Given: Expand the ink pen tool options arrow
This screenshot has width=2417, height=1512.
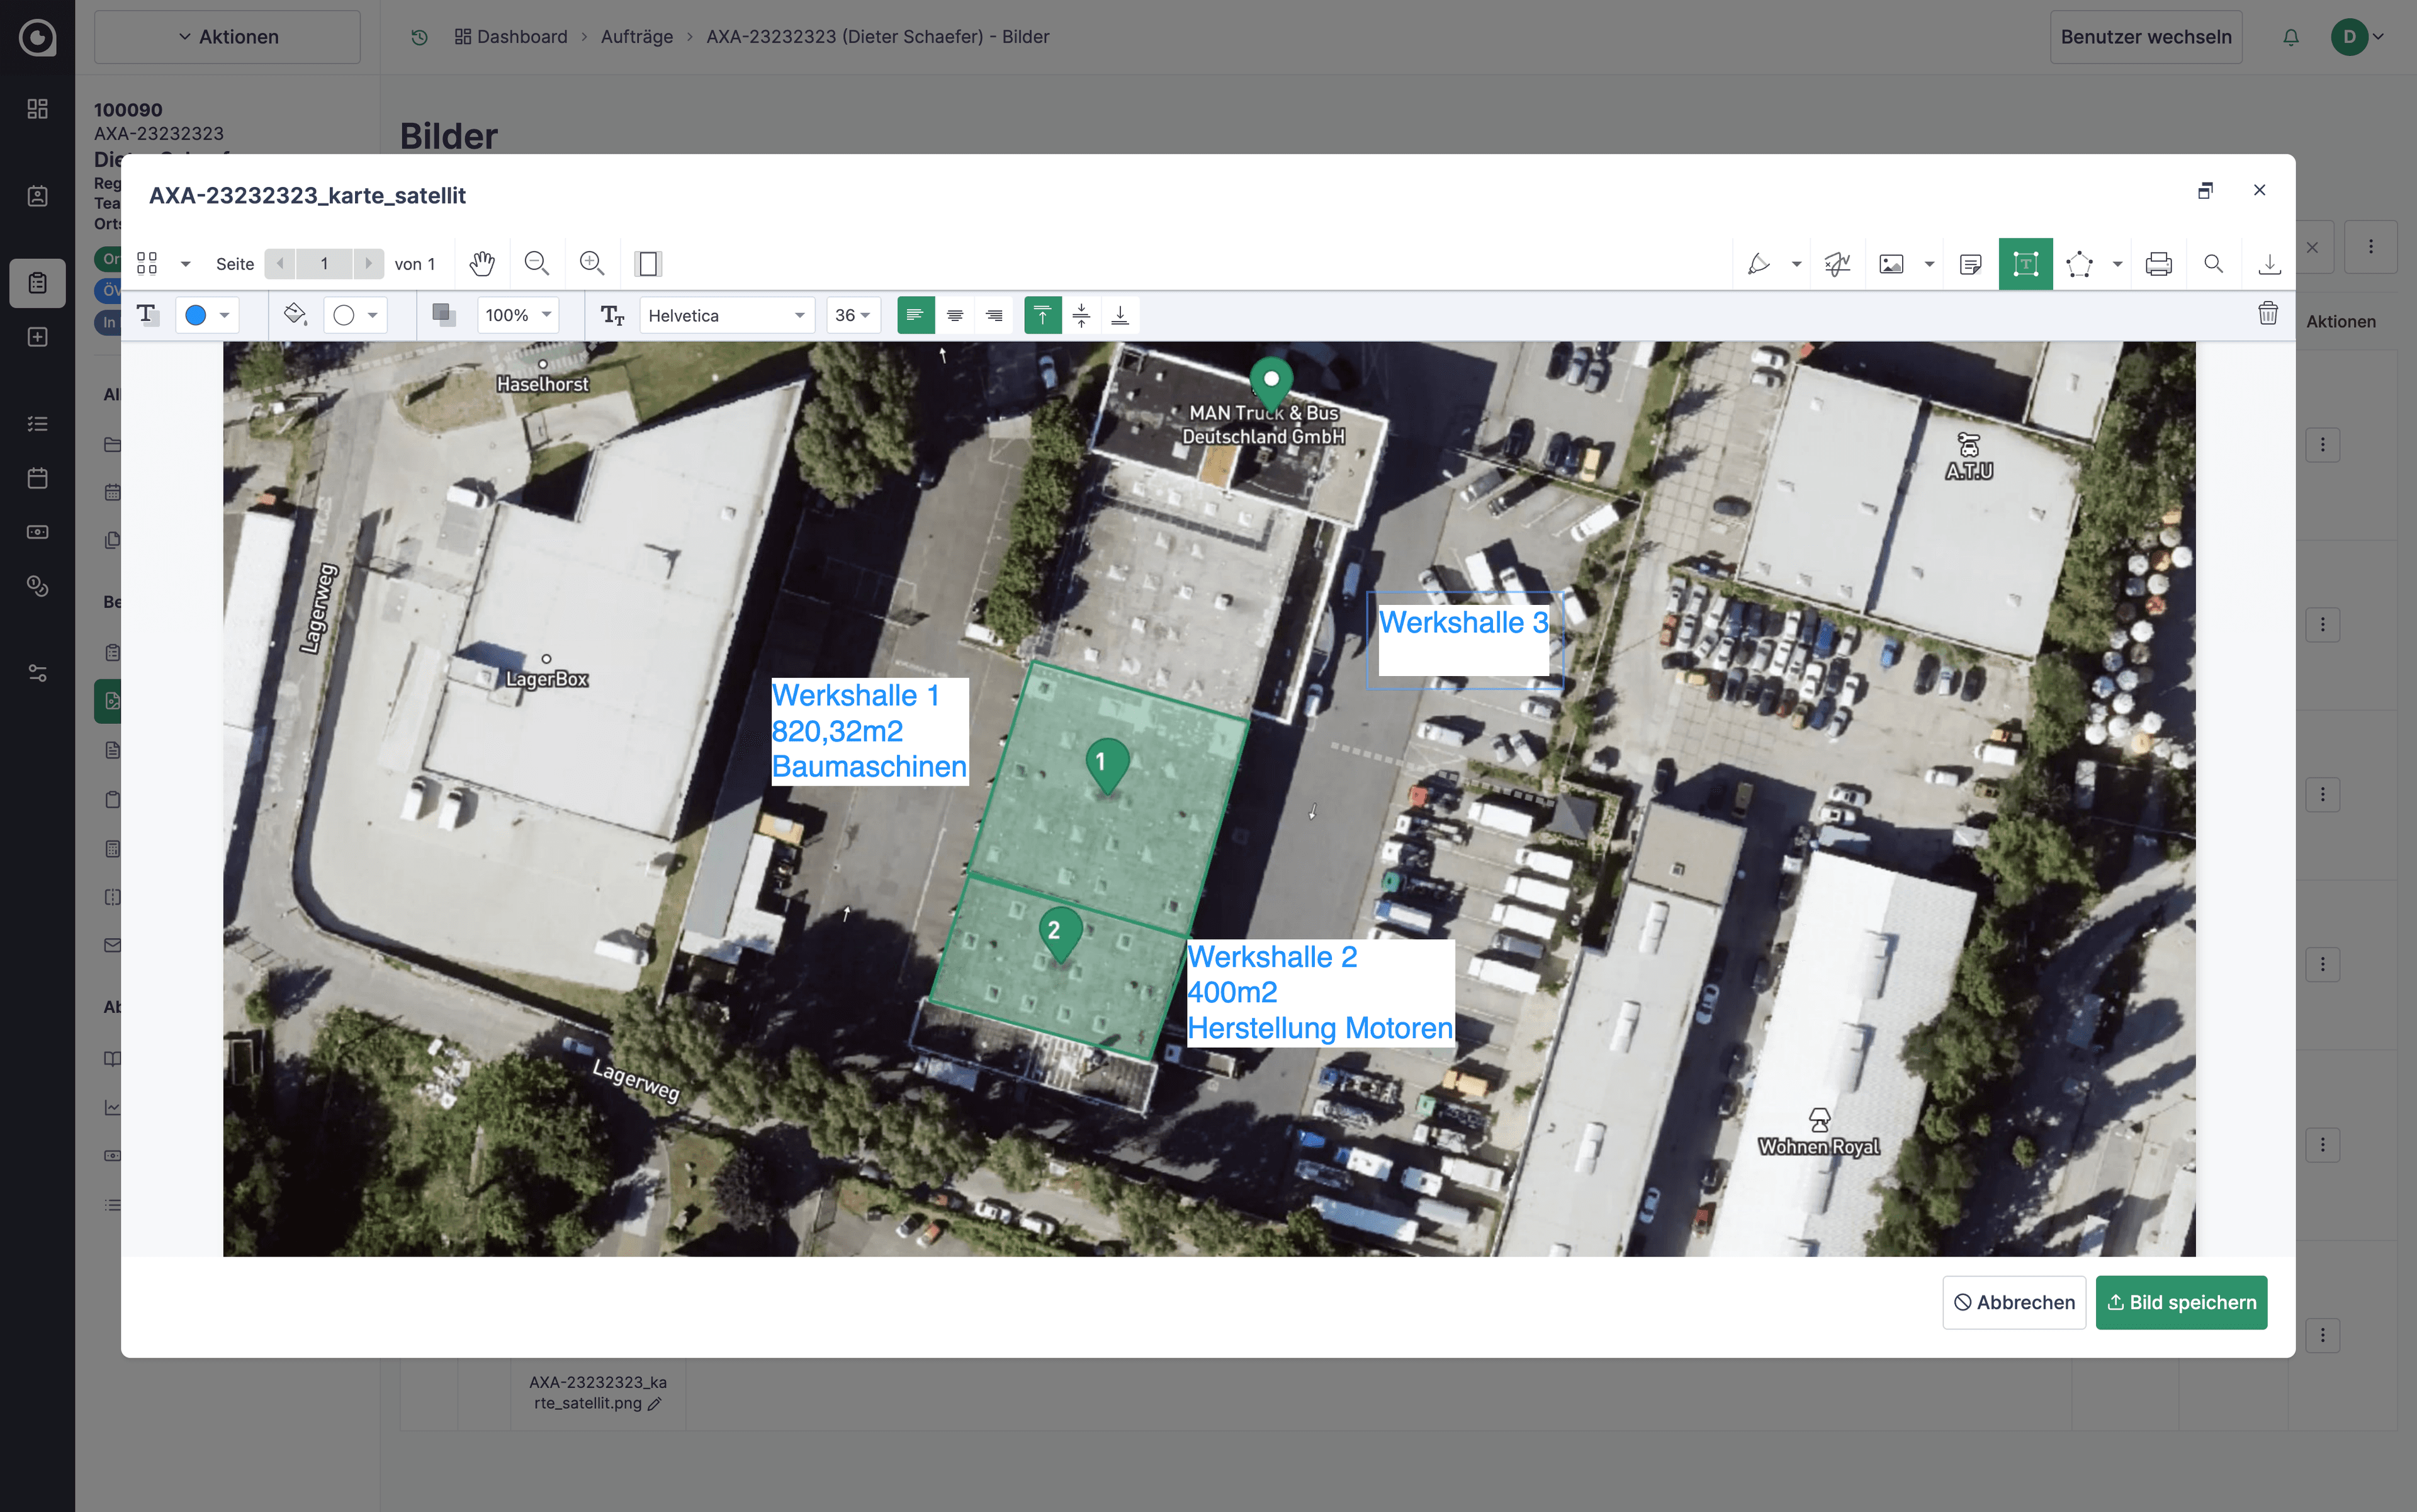Looking at the screenshot, I should pos(1797,264).
